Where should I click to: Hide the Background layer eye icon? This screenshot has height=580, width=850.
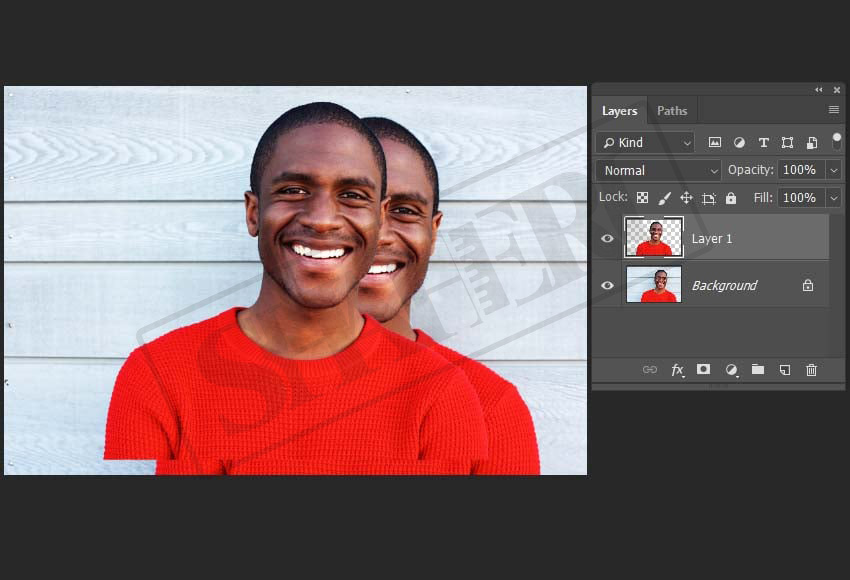(607, 285)
